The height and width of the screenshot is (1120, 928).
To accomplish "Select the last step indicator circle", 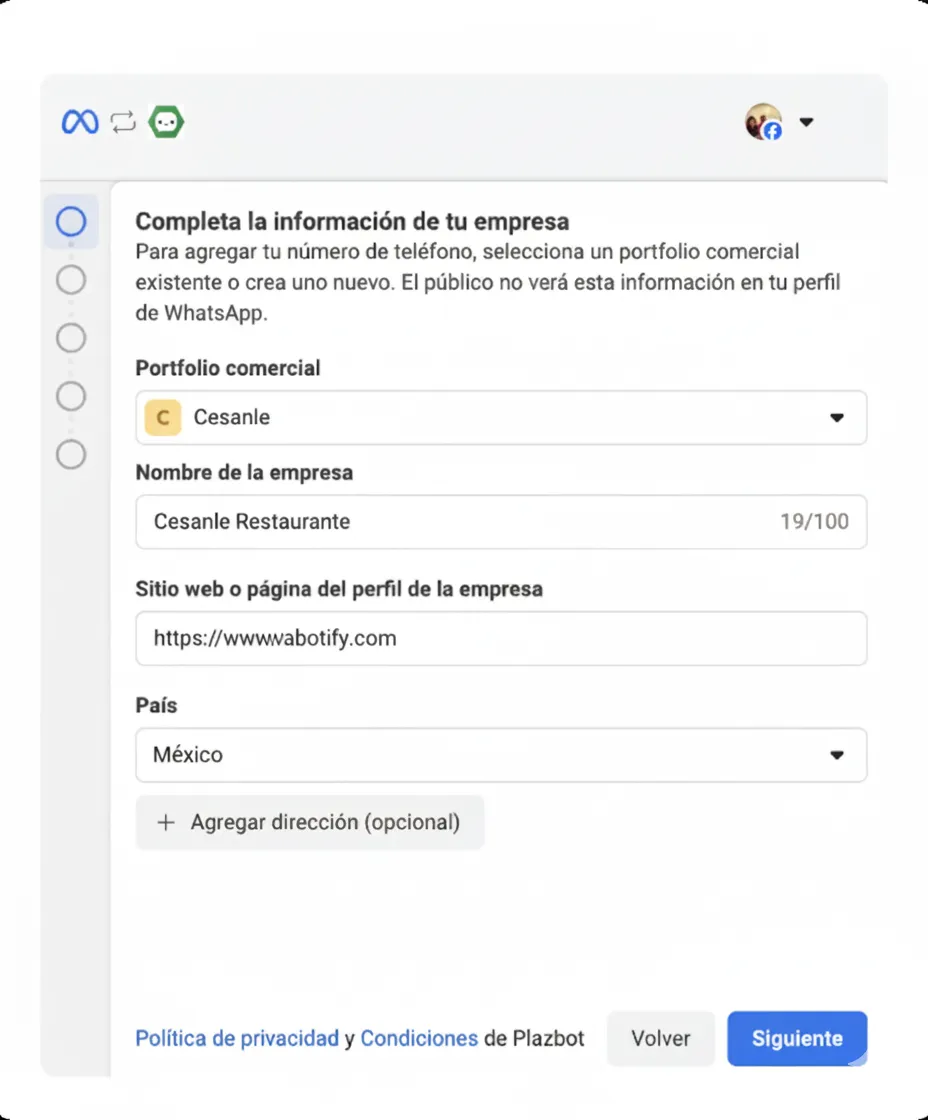I will pyautogui.click(x=71, y=455).
